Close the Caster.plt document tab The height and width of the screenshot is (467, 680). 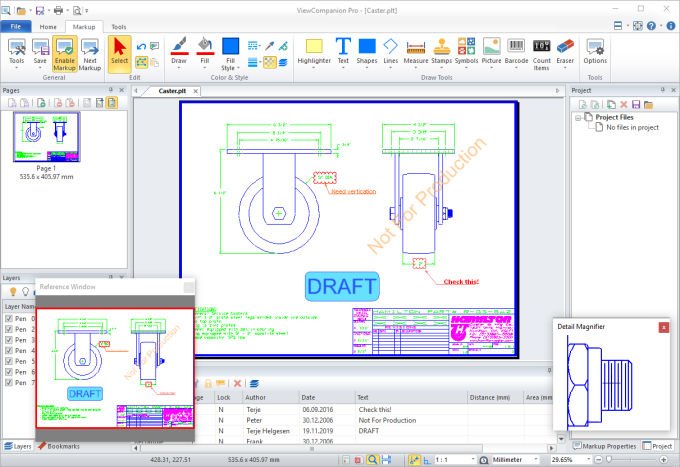(196, 91)
